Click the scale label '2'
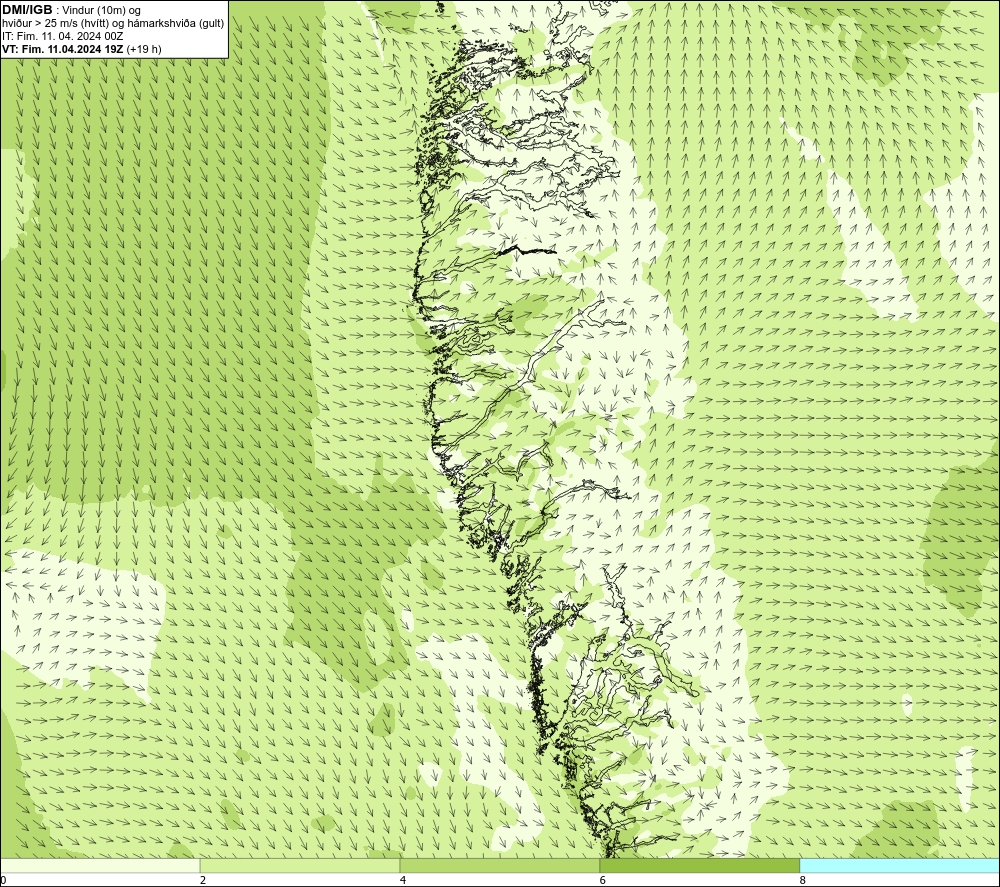The image size is (1000, 887). tap(203, 881)
